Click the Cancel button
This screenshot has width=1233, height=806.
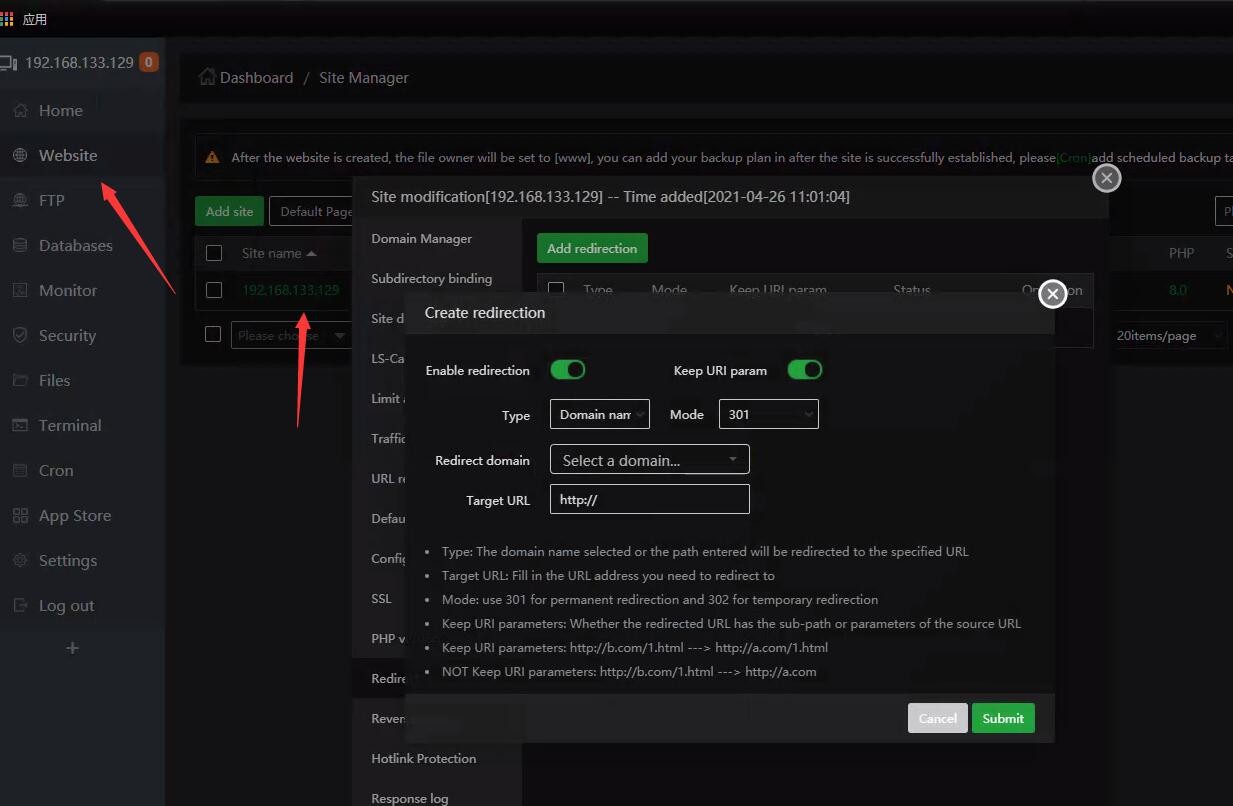[x=937, y=718]
